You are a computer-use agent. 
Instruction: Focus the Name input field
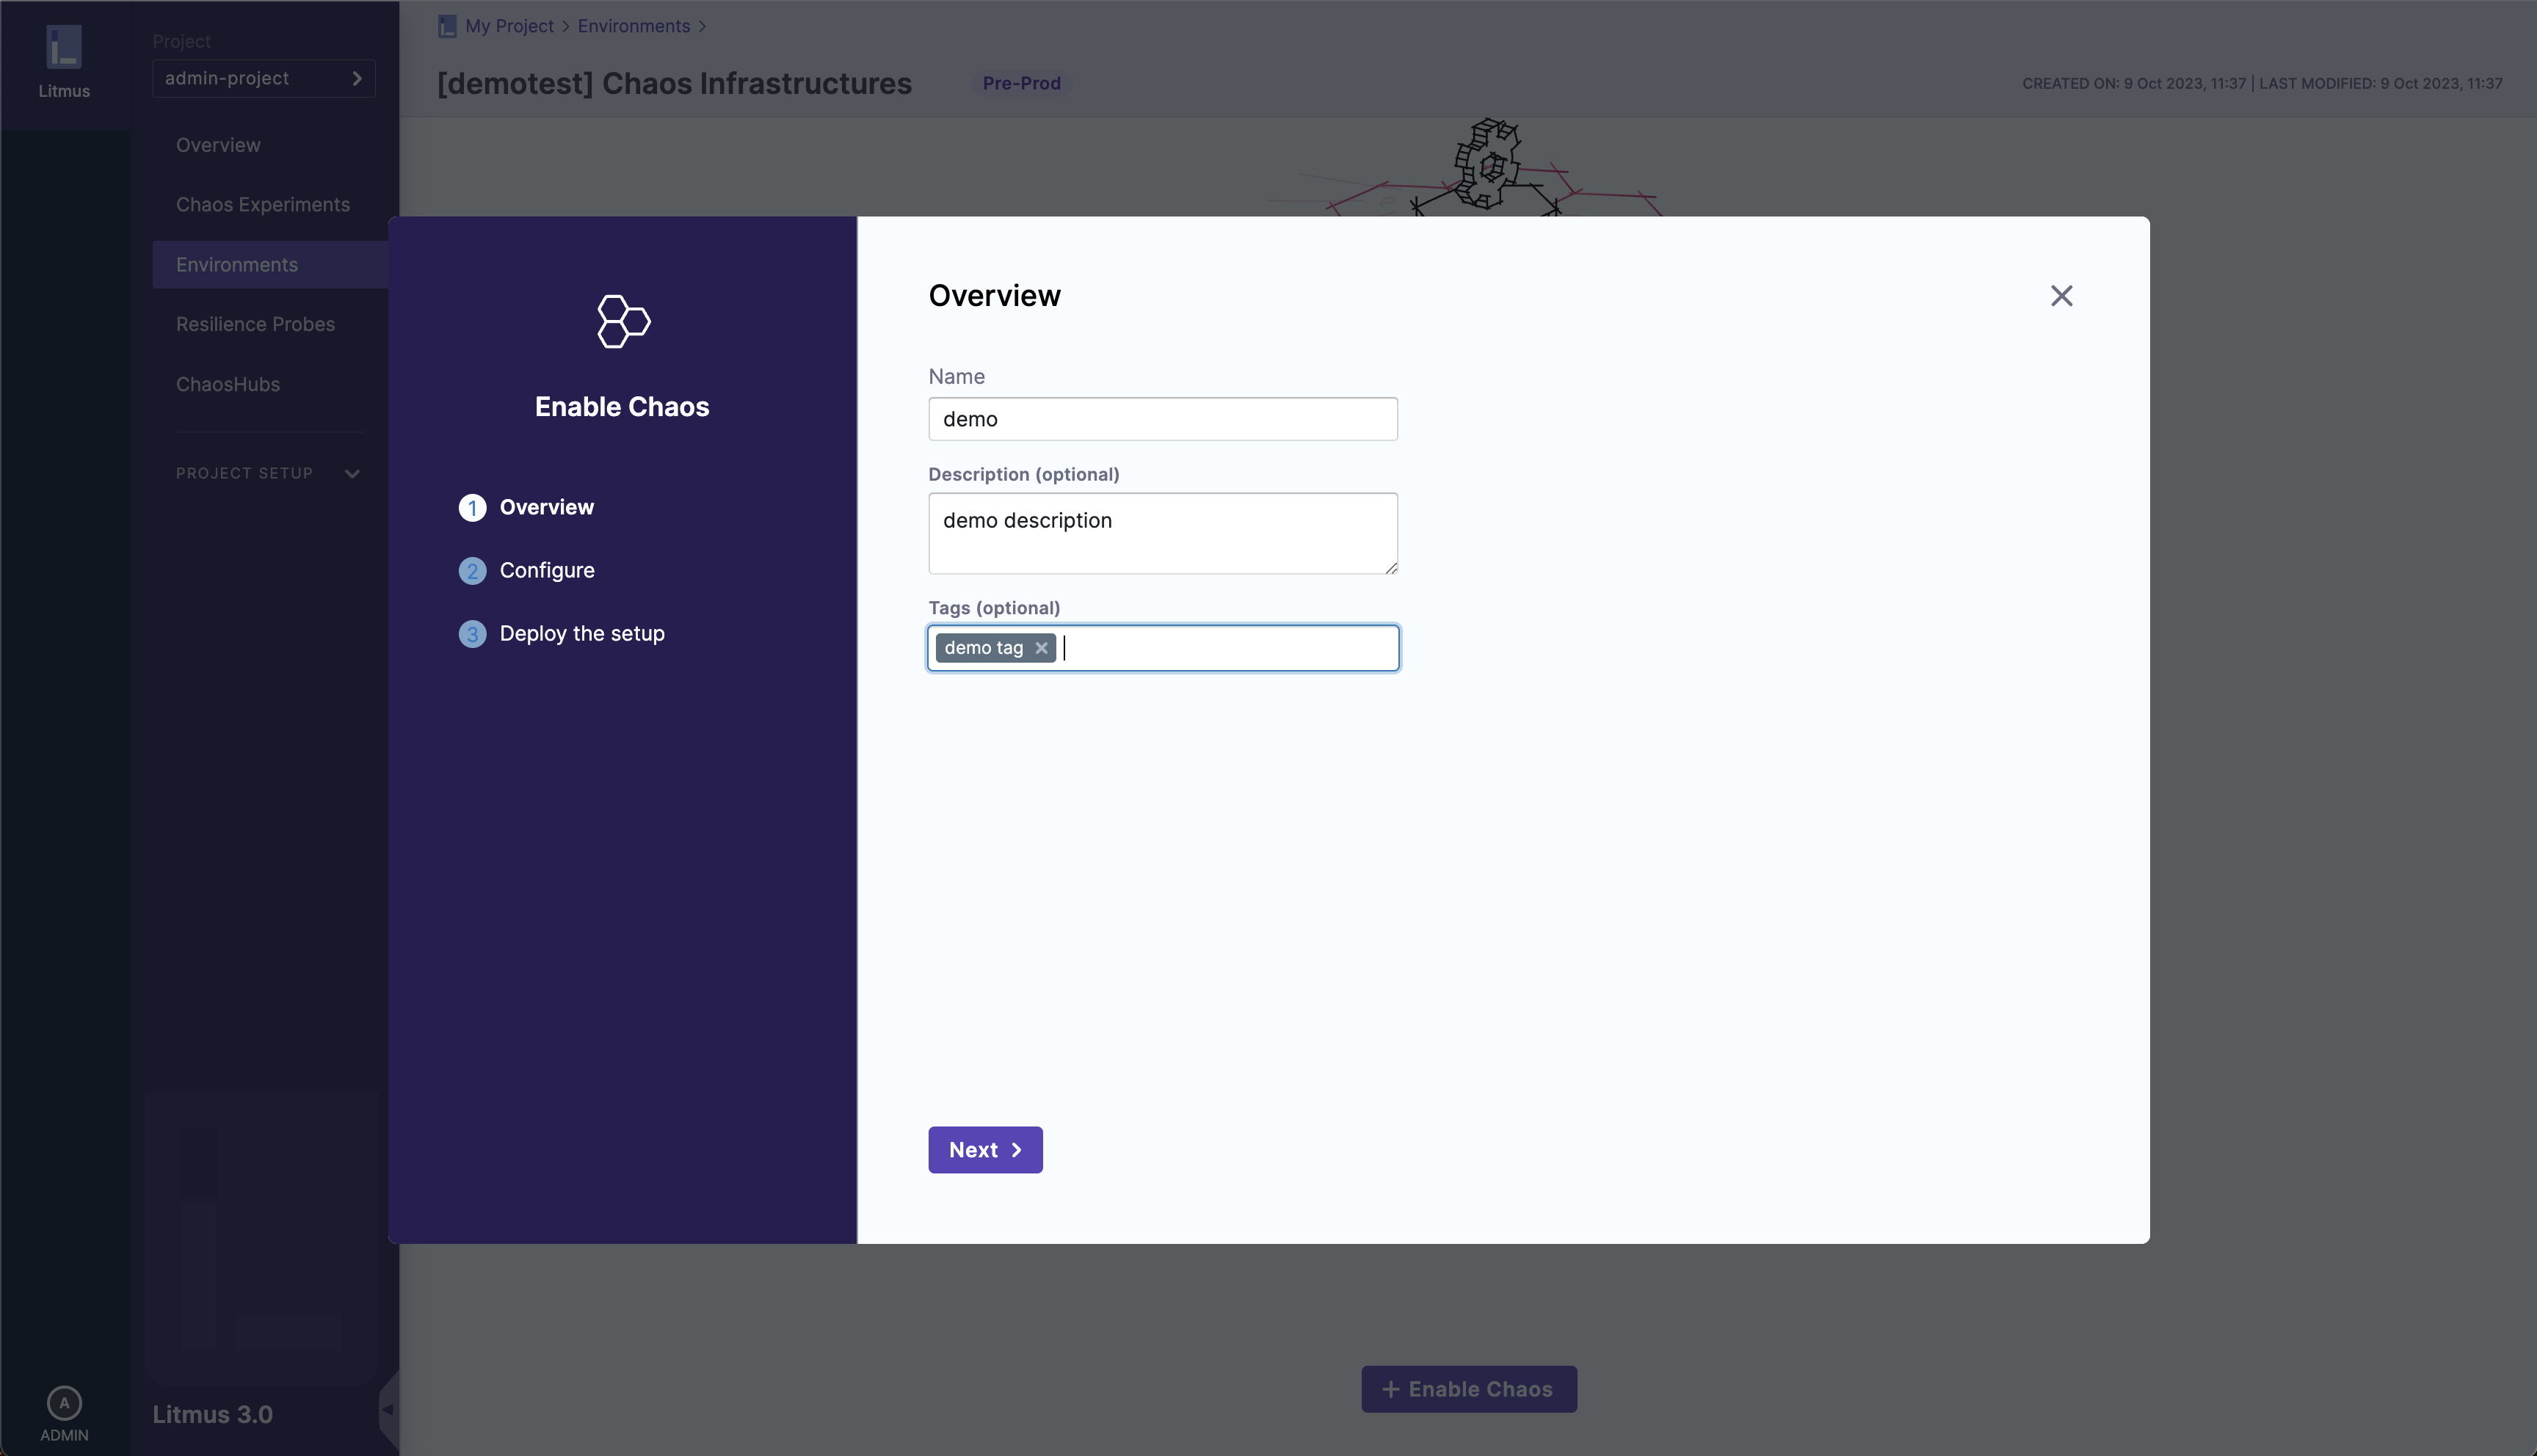(1162, 419)
